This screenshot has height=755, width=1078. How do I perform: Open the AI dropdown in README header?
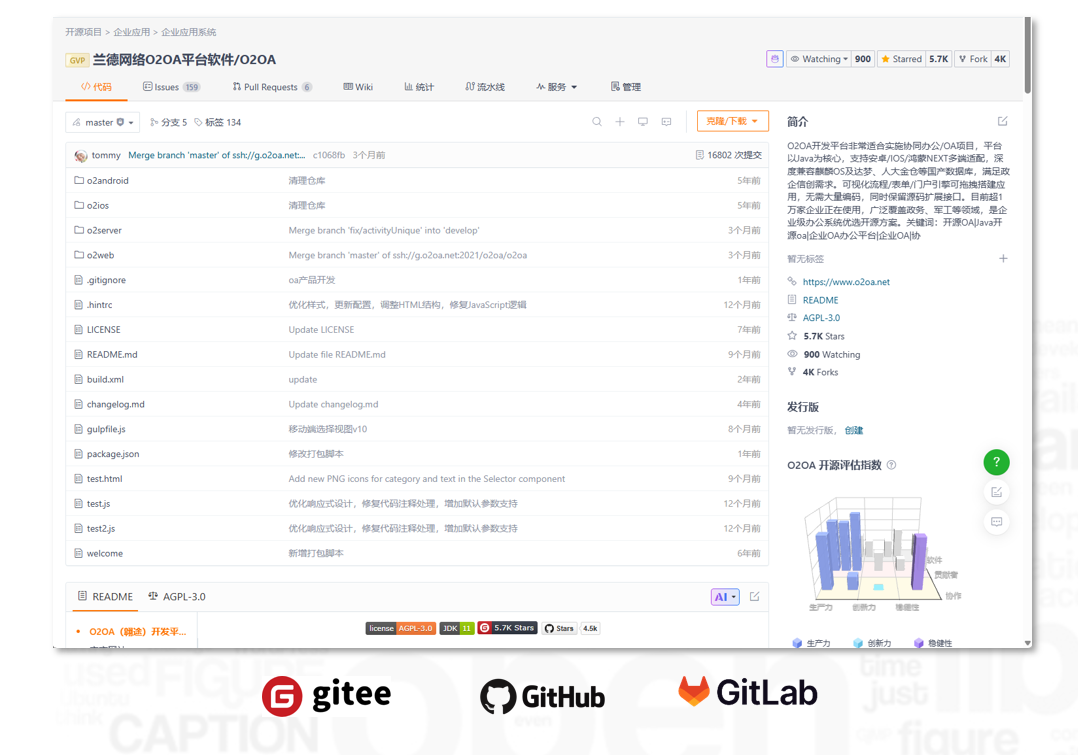[x=725, y=597]
